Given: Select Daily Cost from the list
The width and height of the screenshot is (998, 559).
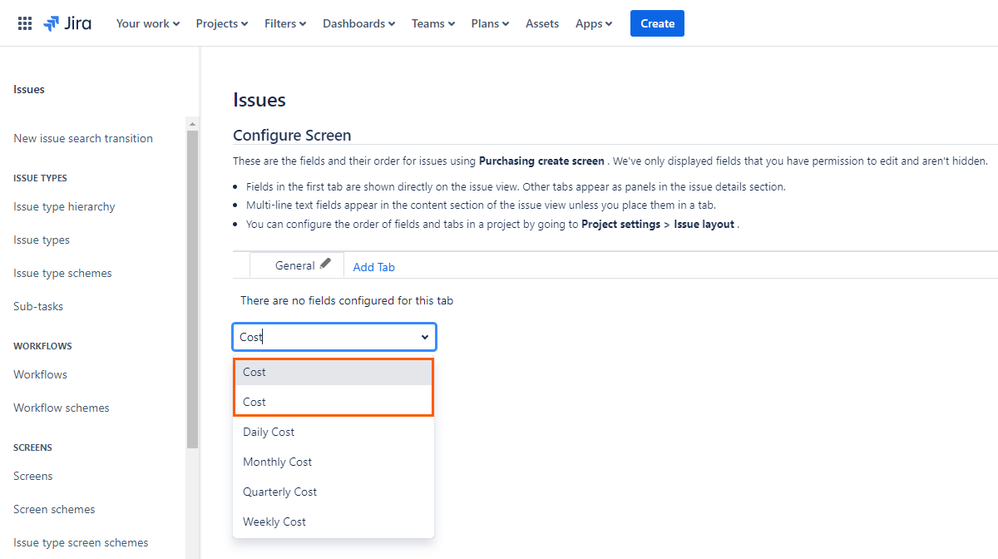Looking at the screenshot, I should point(334,432).
